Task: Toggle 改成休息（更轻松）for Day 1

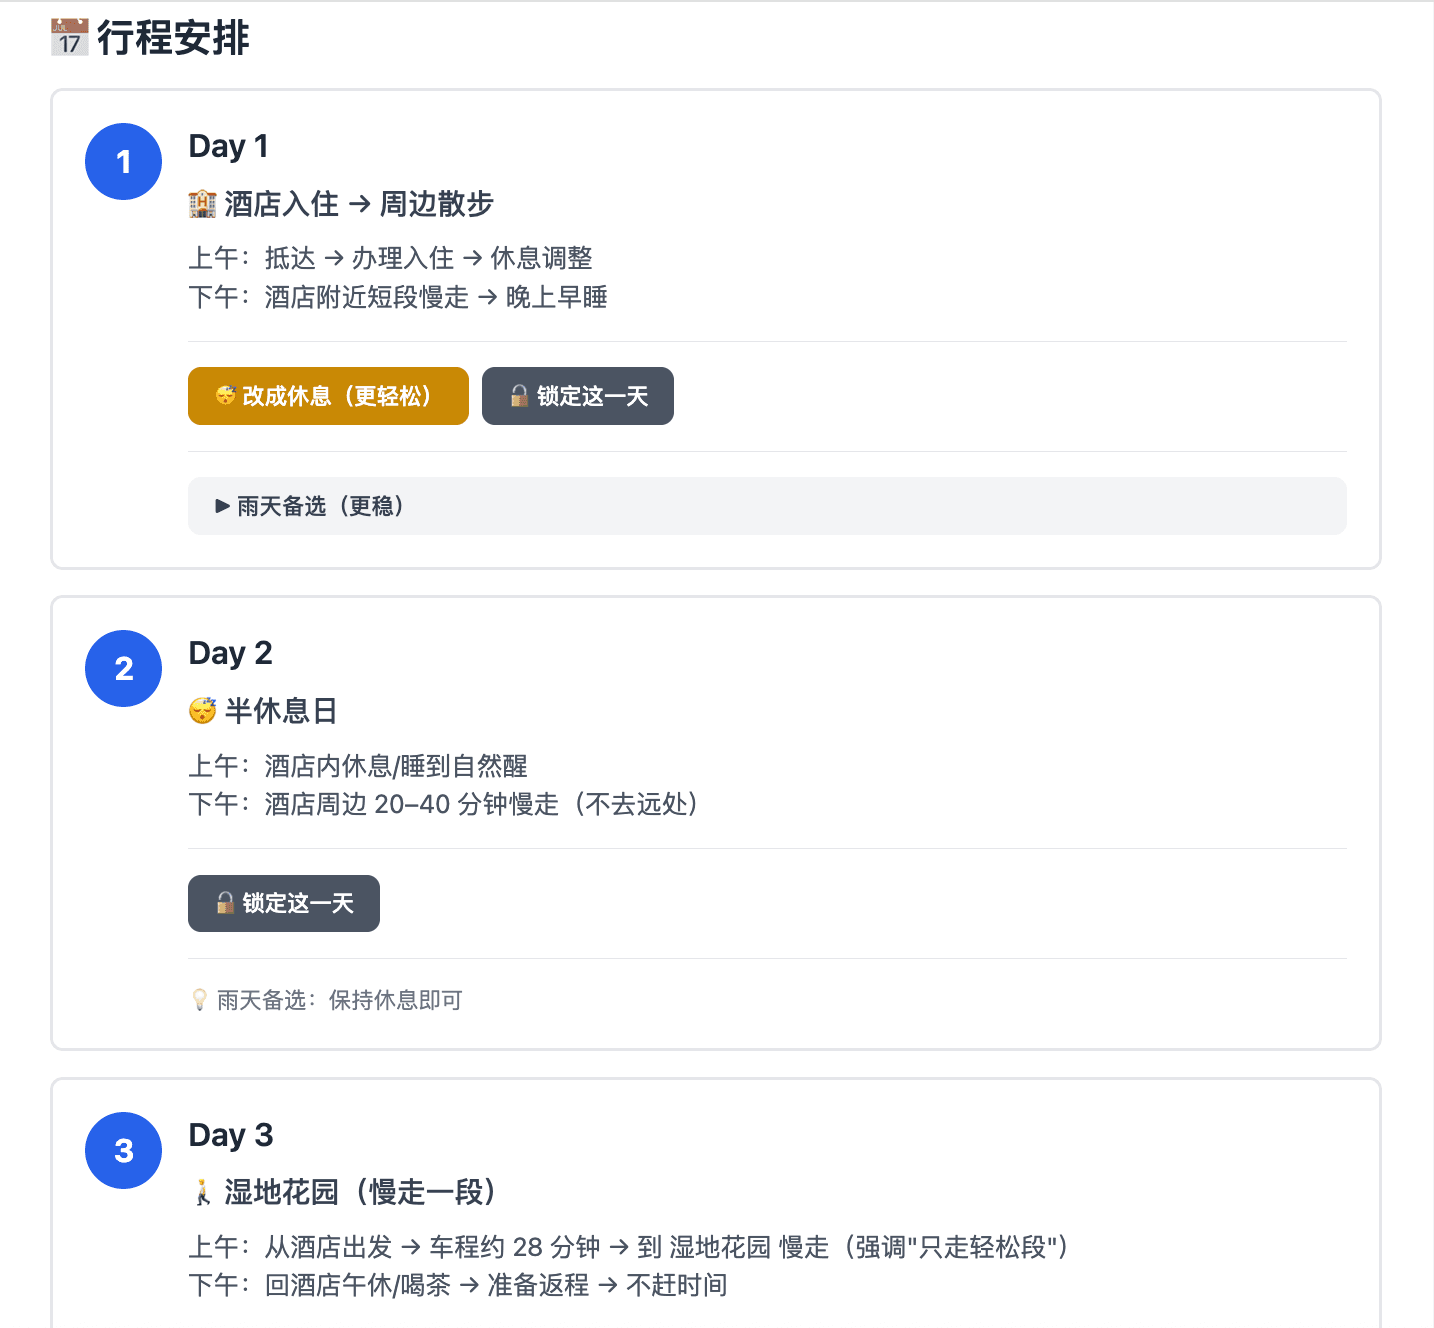Action: point(328,395)
